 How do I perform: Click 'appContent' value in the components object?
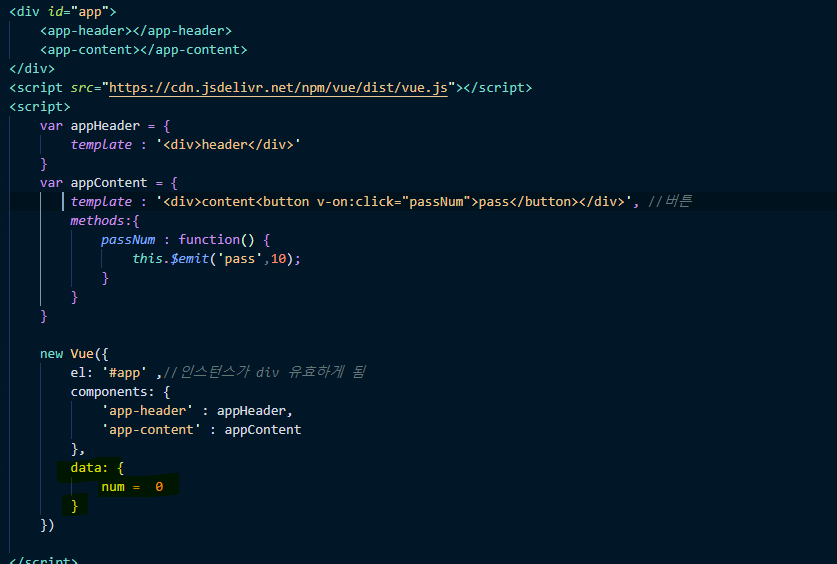[263, 430]
